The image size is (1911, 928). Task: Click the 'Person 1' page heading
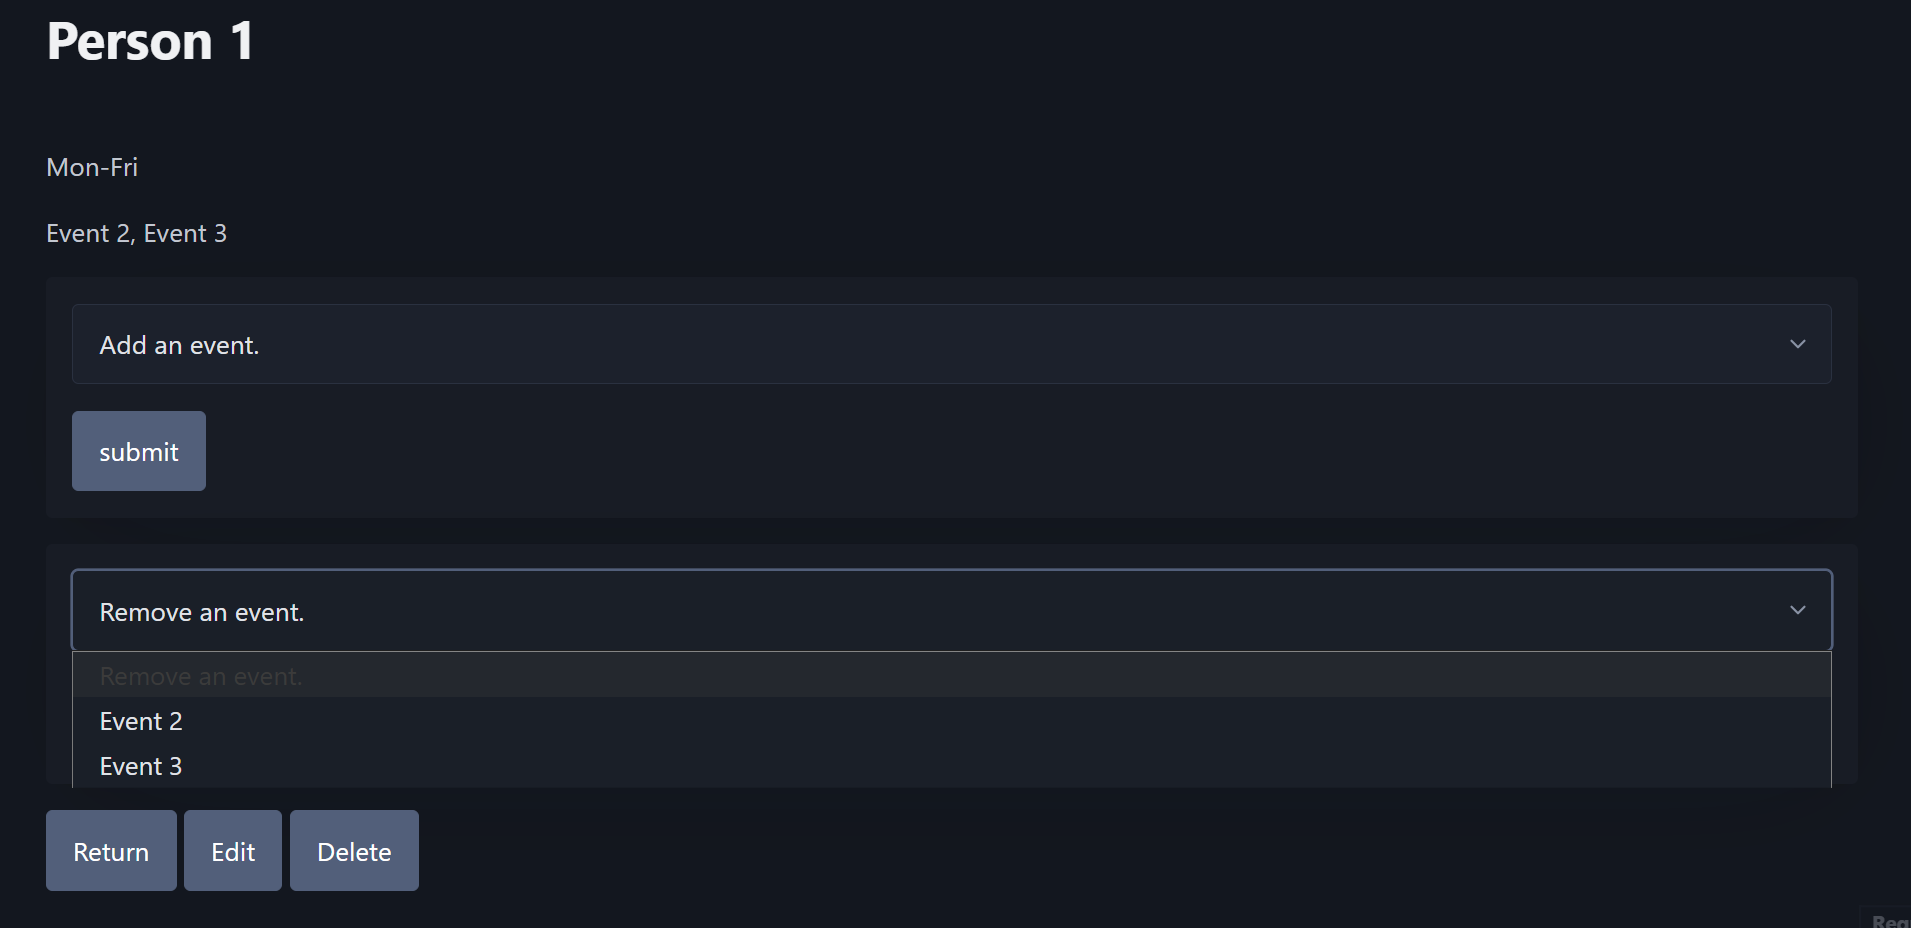click(149, 41)
